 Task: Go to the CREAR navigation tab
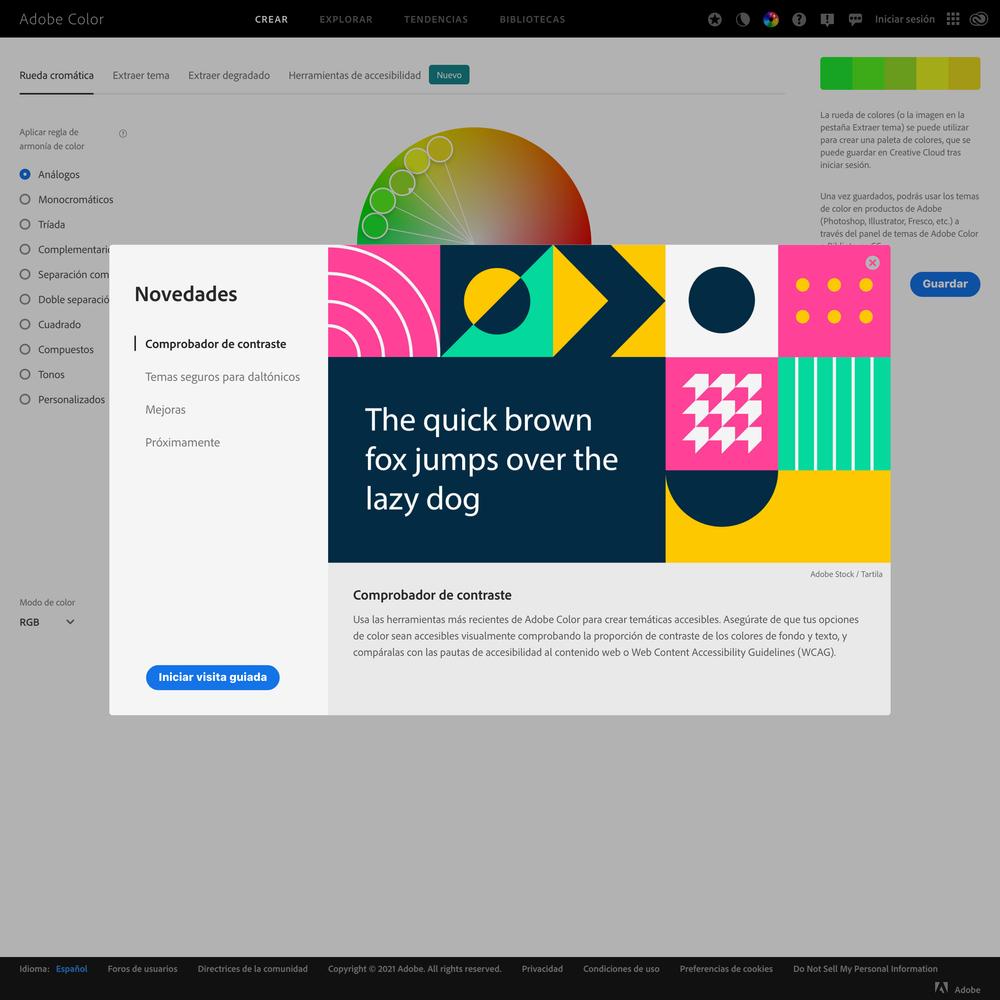(272, 19)
